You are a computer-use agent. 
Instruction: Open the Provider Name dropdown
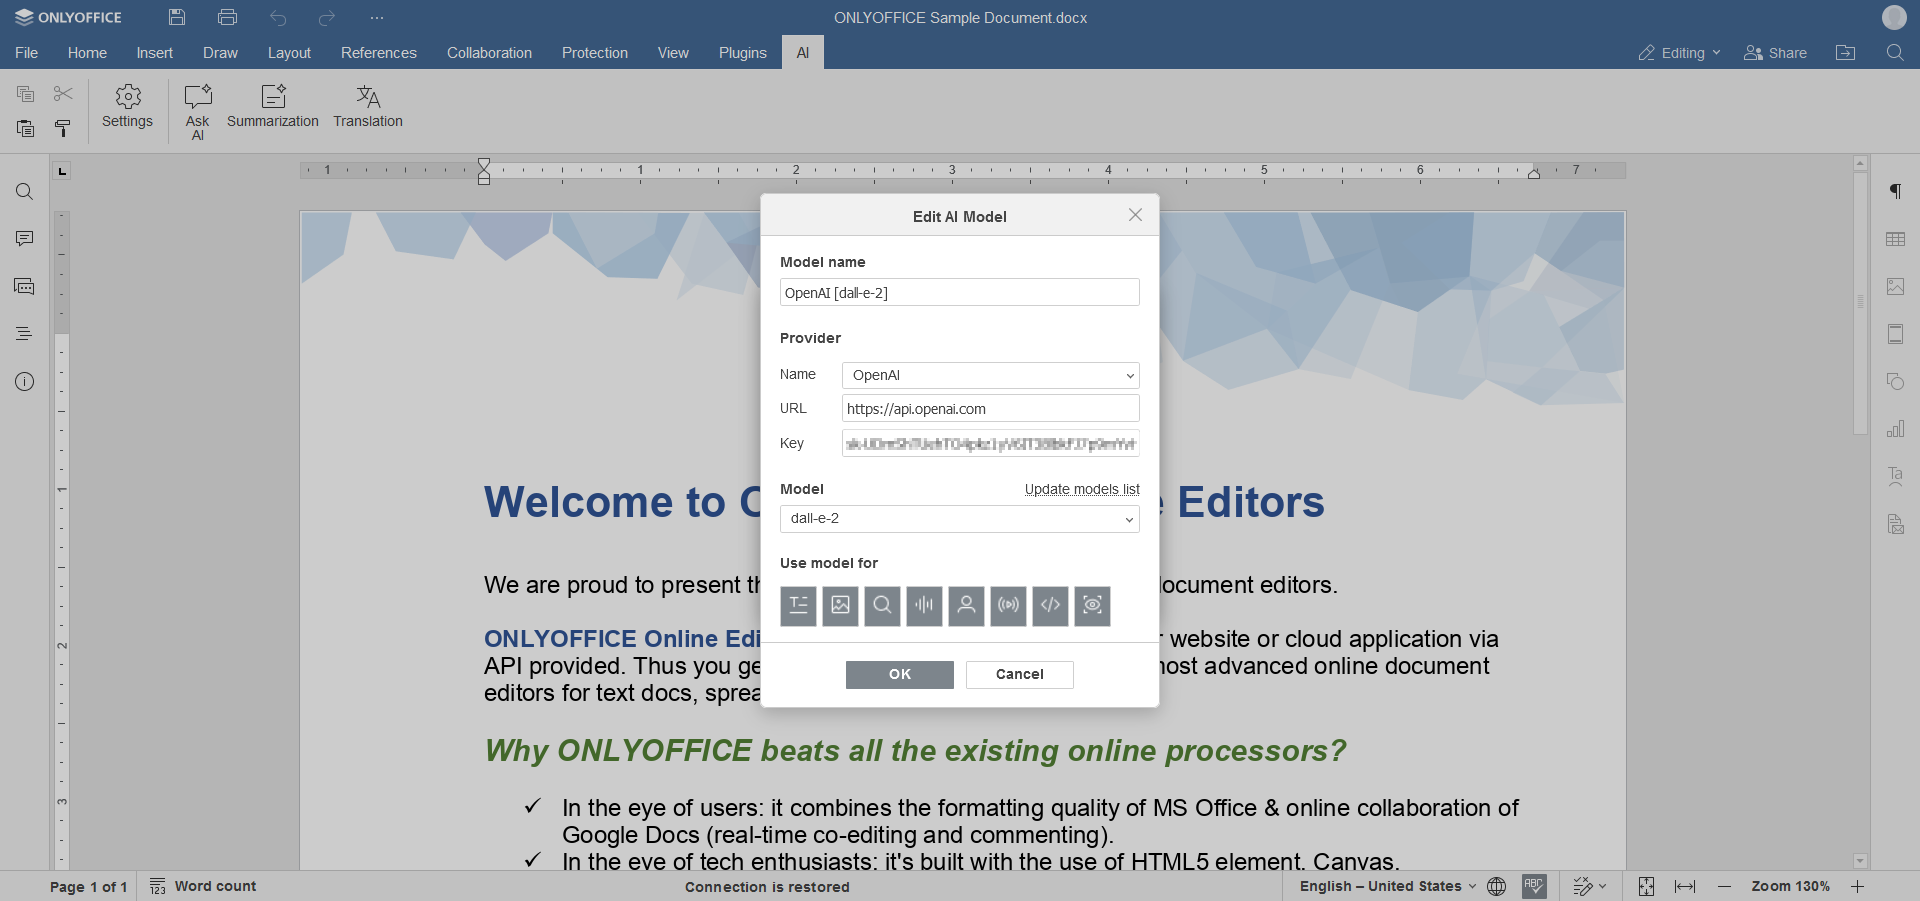click(x=989, y=375)
